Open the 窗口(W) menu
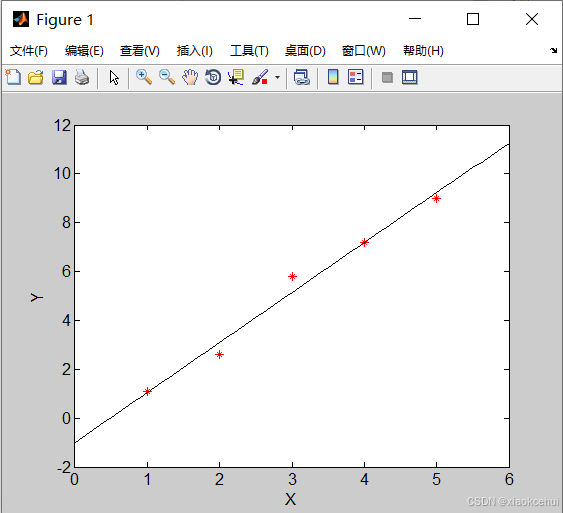Viewport: 563px width, 513px height. 364,51
